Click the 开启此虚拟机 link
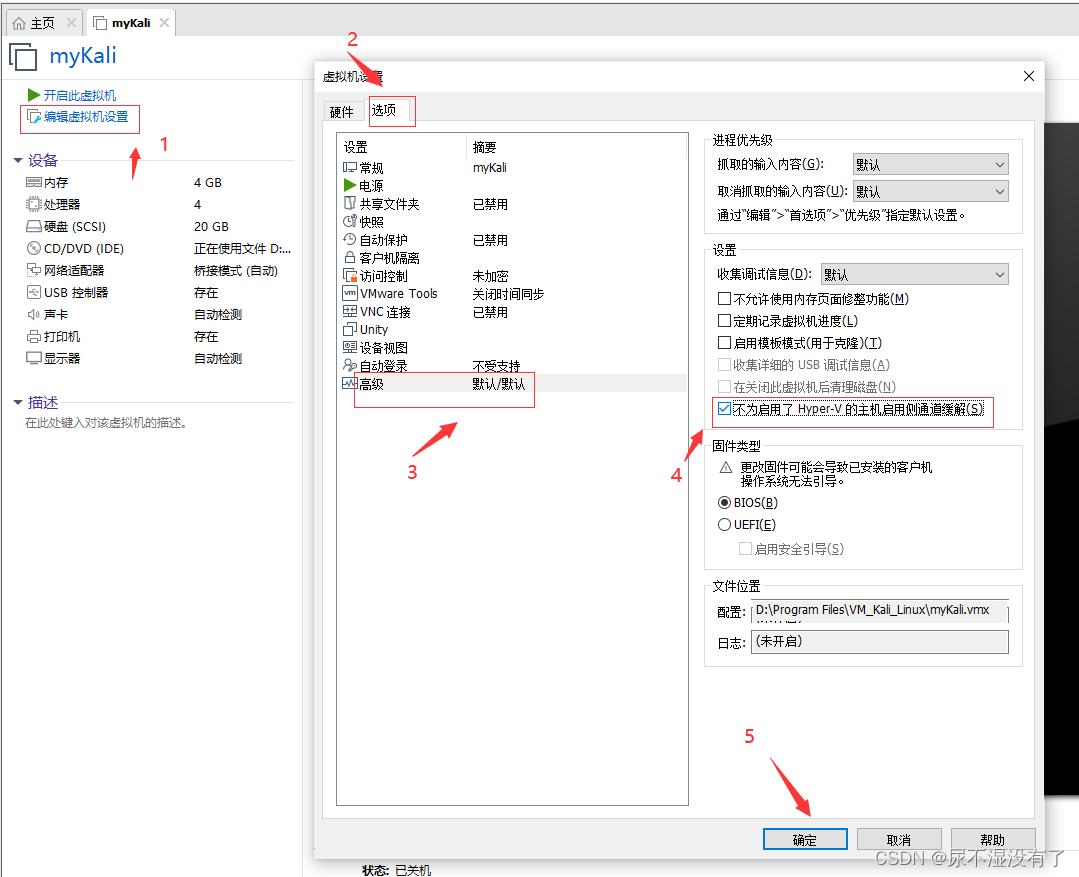This screenshot has height=877, width=1079. tap(80, 95)
